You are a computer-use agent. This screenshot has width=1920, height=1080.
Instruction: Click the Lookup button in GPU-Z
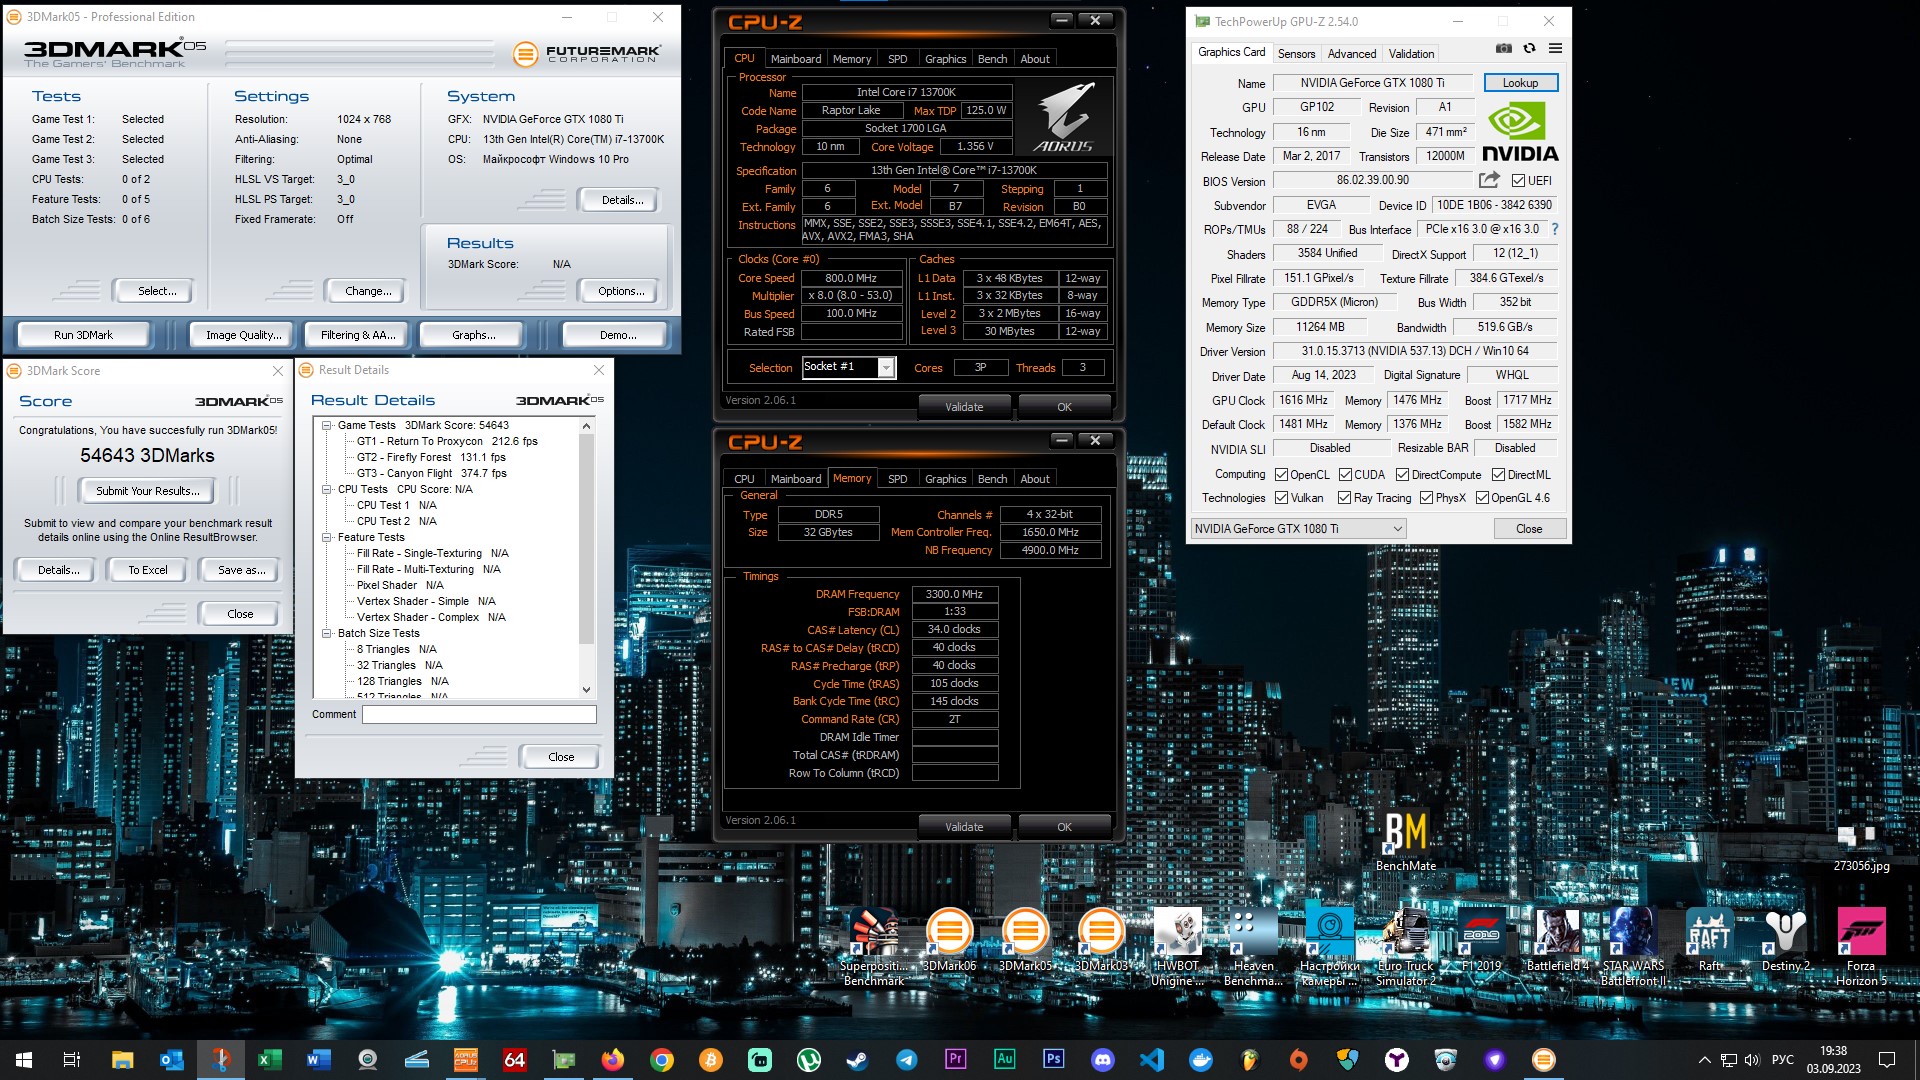[x=1520, y=83]
